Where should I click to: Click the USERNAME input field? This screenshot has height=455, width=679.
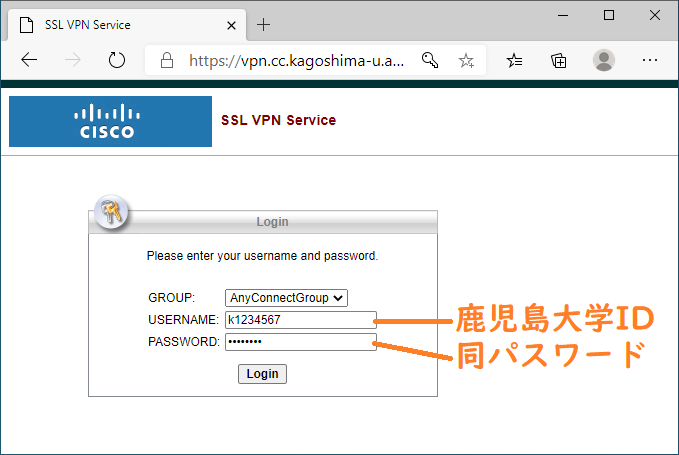coord(301,320)
